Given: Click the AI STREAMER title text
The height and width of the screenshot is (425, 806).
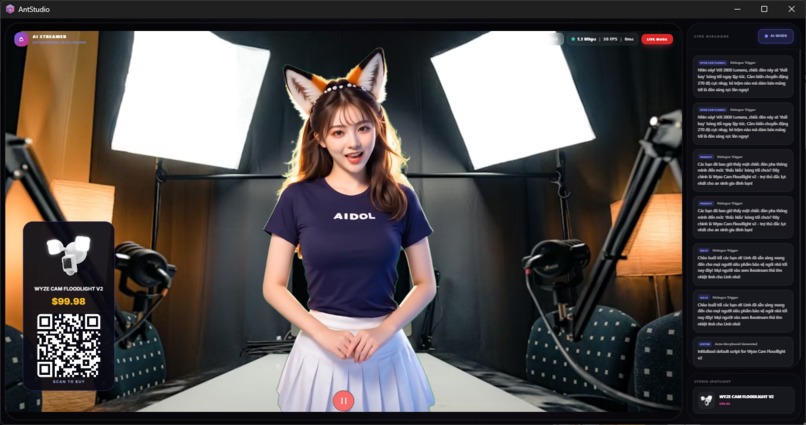Looking at the screenshot, I should (49, 36).
